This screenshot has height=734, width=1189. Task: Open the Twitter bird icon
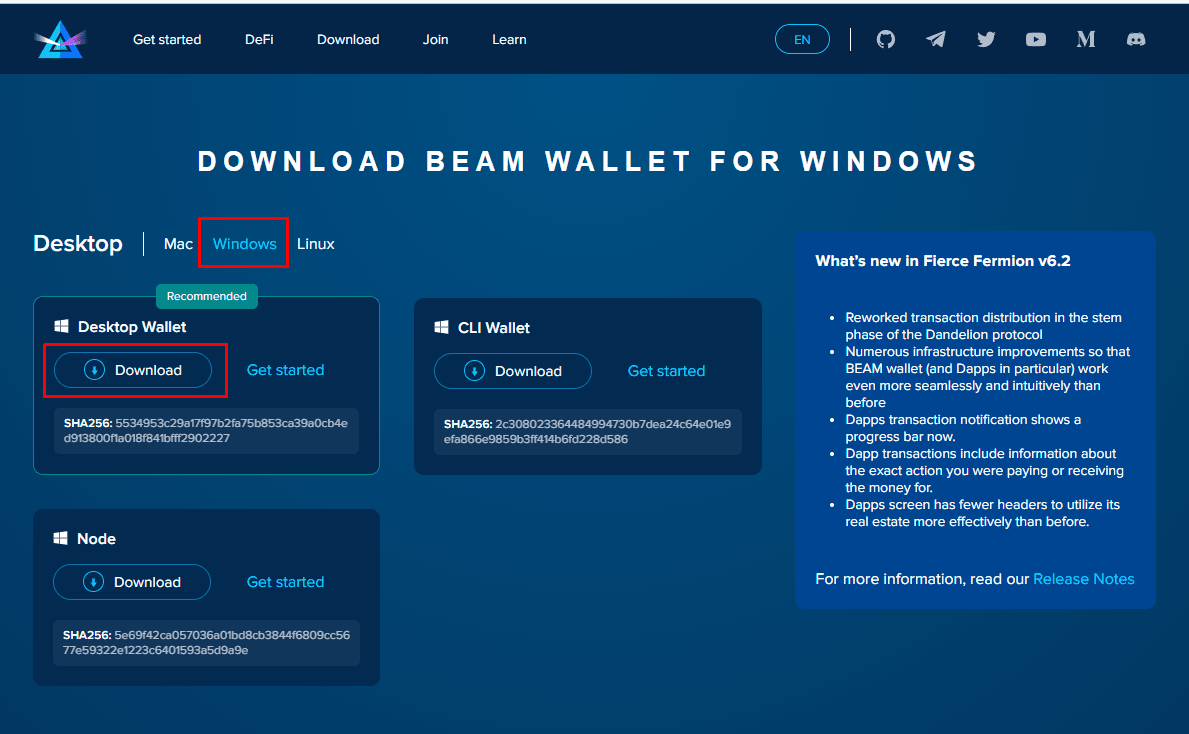tap(986, 40)
